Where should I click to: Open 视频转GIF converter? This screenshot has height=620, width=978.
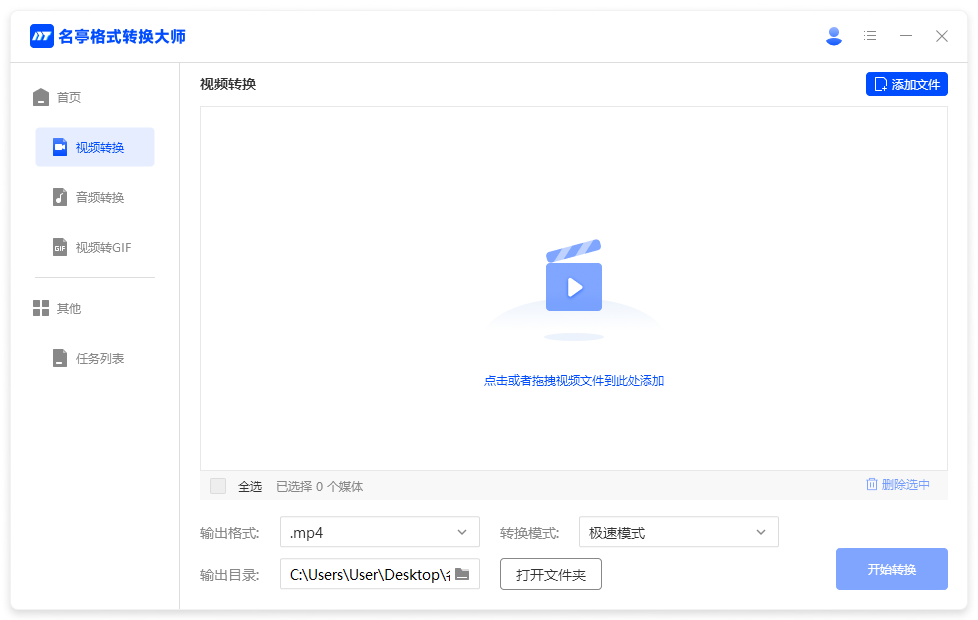95,248
